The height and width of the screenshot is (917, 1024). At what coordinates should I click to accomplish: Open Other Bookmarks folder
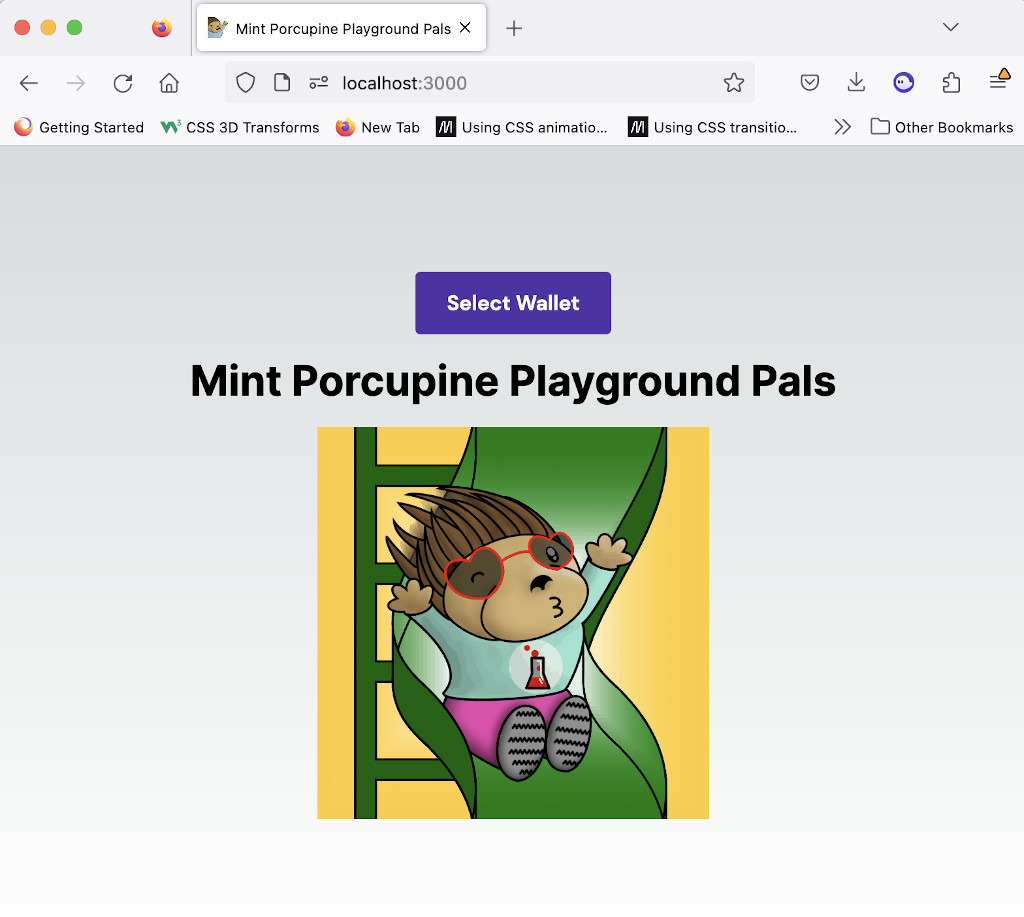point(942,127)
